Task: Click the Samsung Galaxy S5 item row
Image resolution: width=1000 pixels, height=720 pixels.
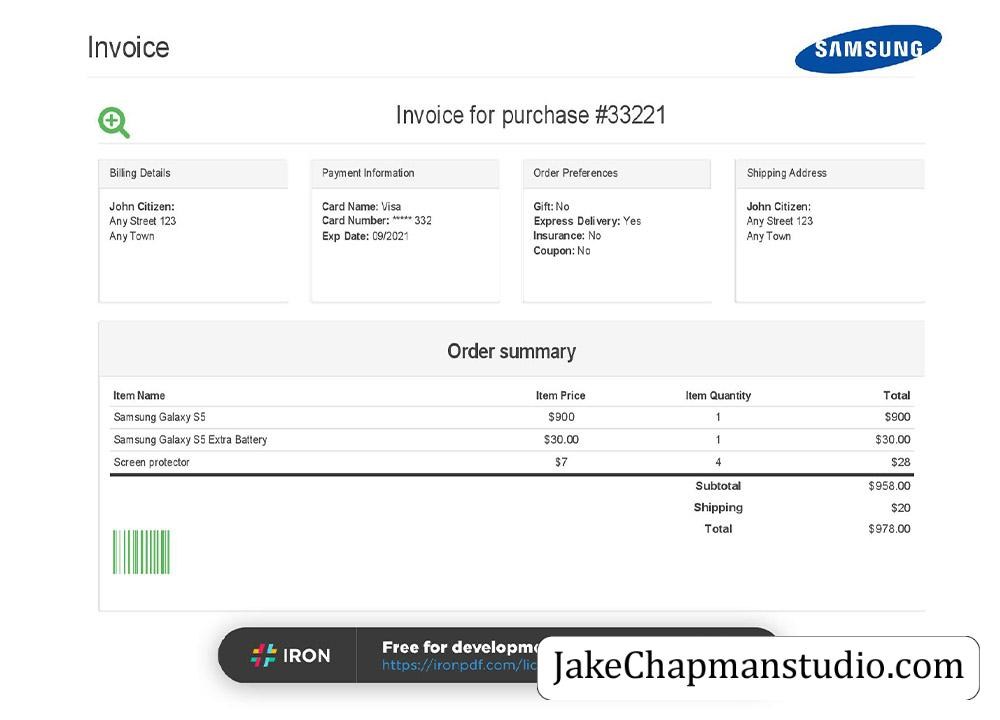Action: (511, 417)
